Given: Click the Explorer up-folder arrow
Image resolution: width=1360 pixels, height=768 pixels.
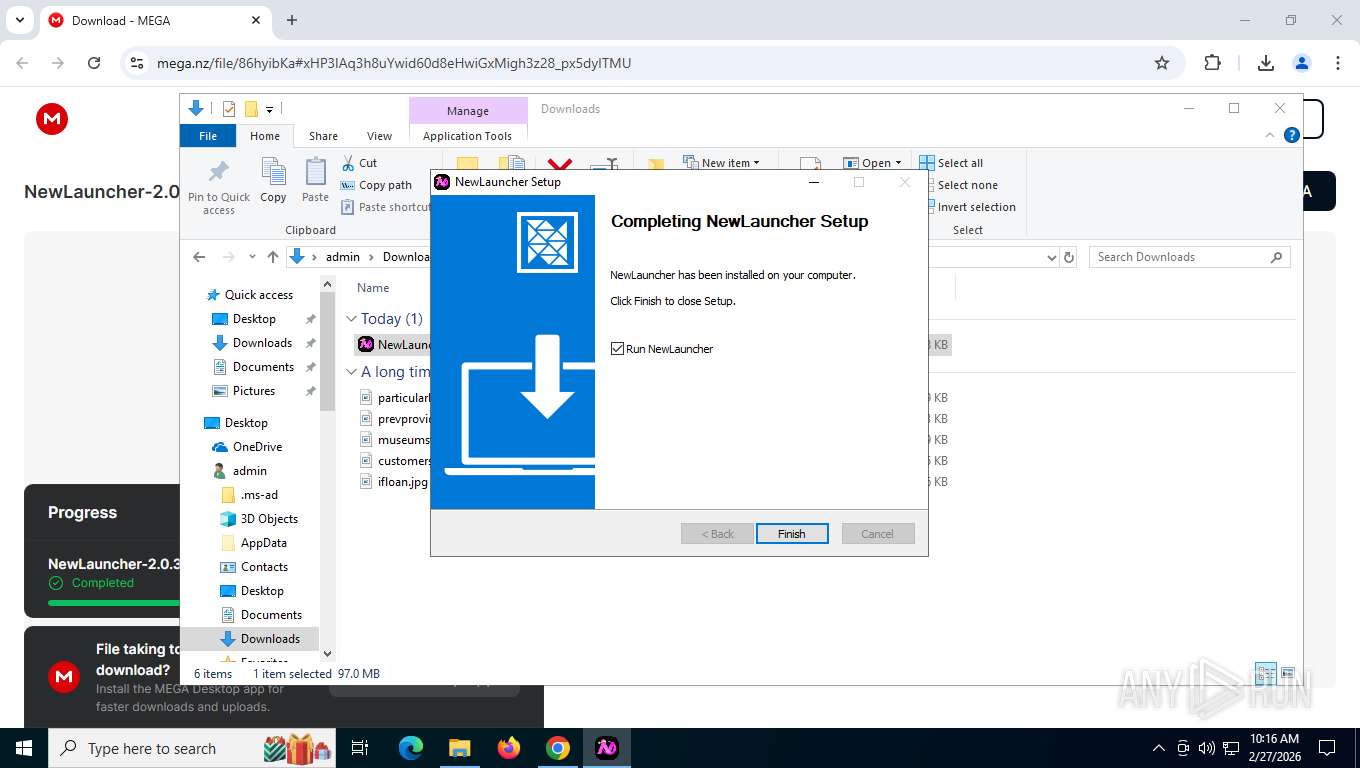Looking at the screenshot, I should (x=273, y=257).
